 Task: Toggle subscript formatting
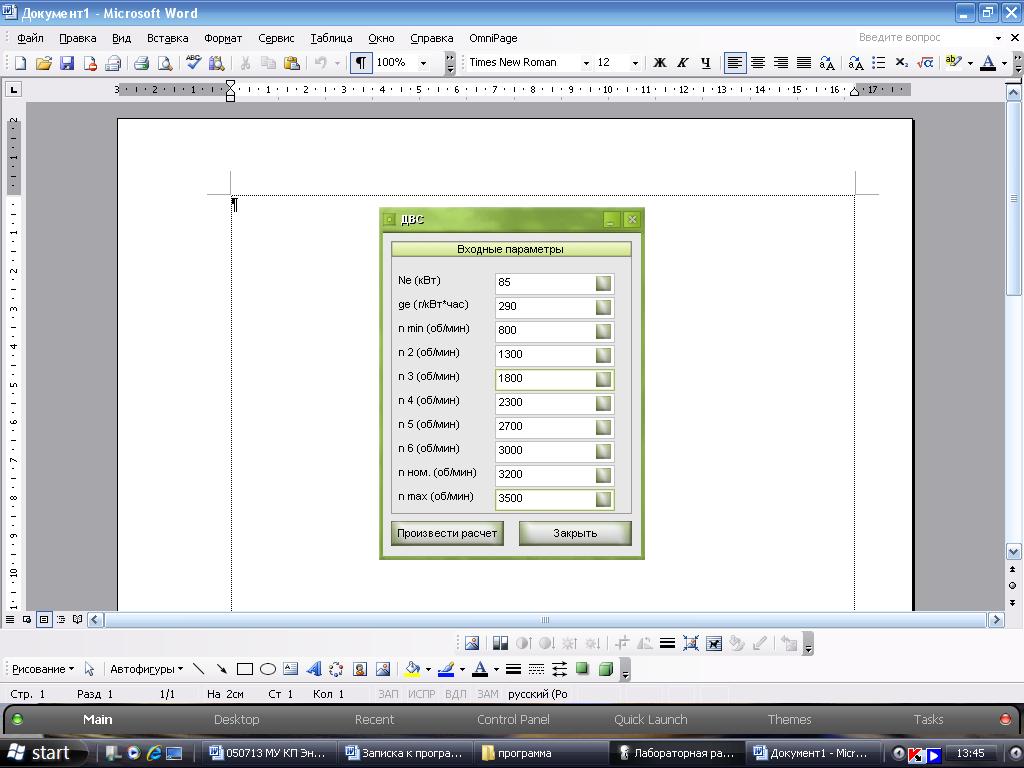[x=901, y=63]
